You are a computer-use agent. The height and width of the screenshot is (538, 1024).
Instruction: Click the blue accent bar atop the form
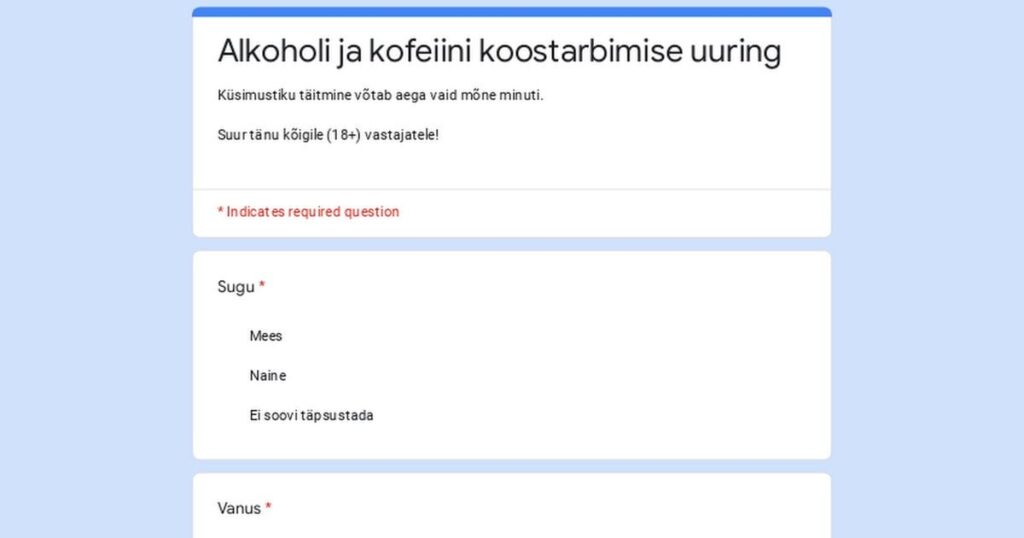[x=512, y=12]
